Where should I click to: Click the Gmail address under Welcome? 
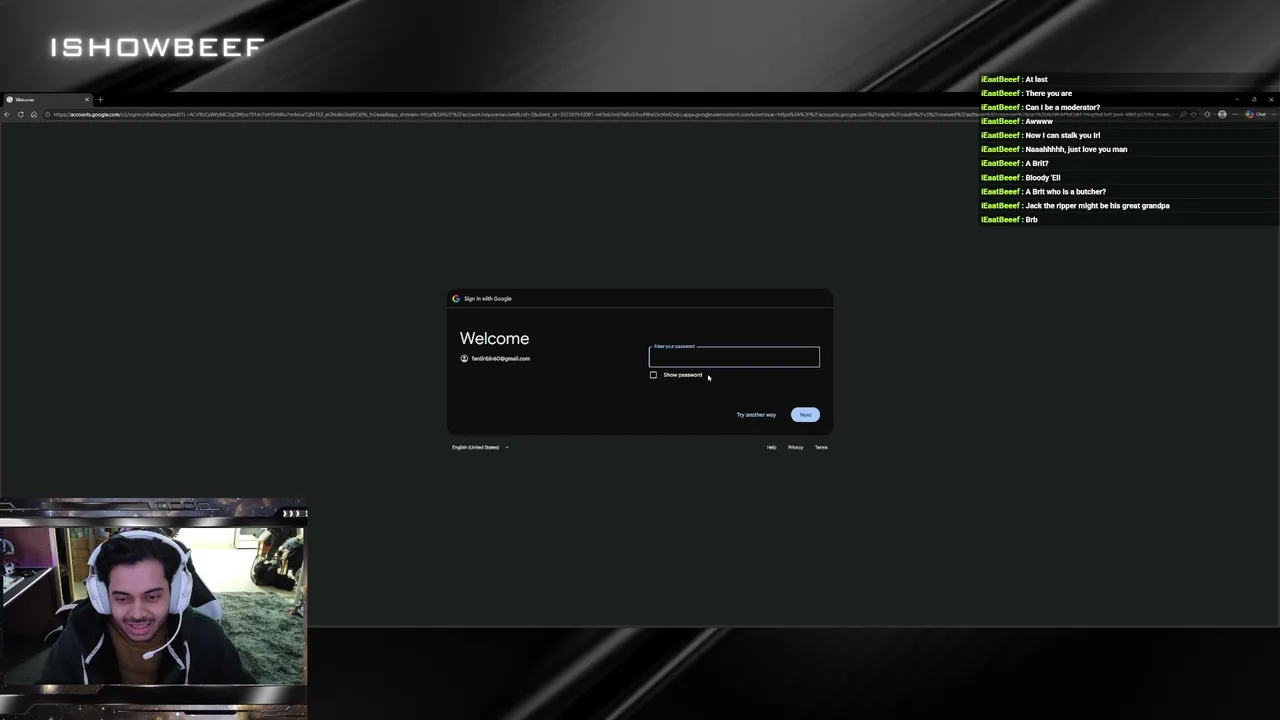tap(501, 358)
